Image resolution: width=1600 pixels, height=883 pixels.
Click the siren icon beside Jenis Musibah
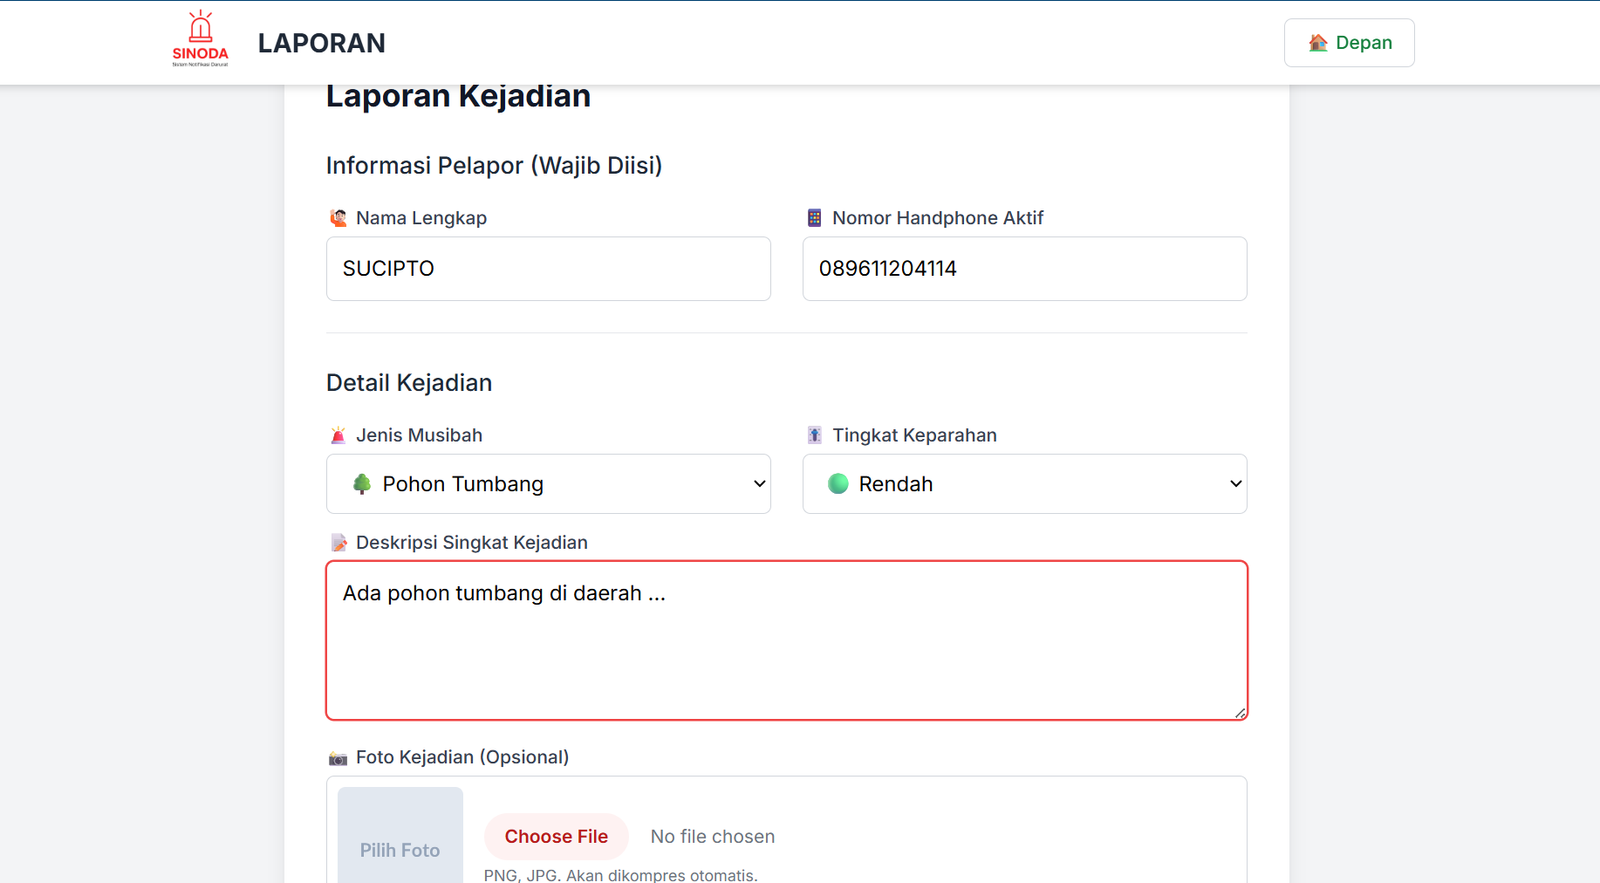click(338, 435)
